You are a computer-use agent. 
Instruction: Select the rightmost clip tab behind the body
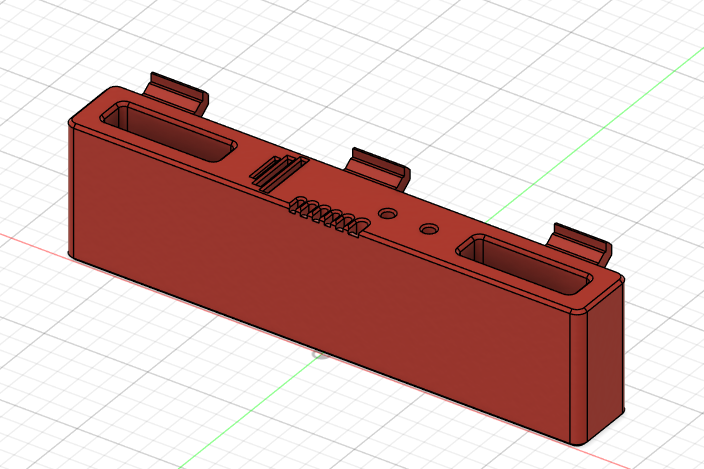[x=579, y=245]
